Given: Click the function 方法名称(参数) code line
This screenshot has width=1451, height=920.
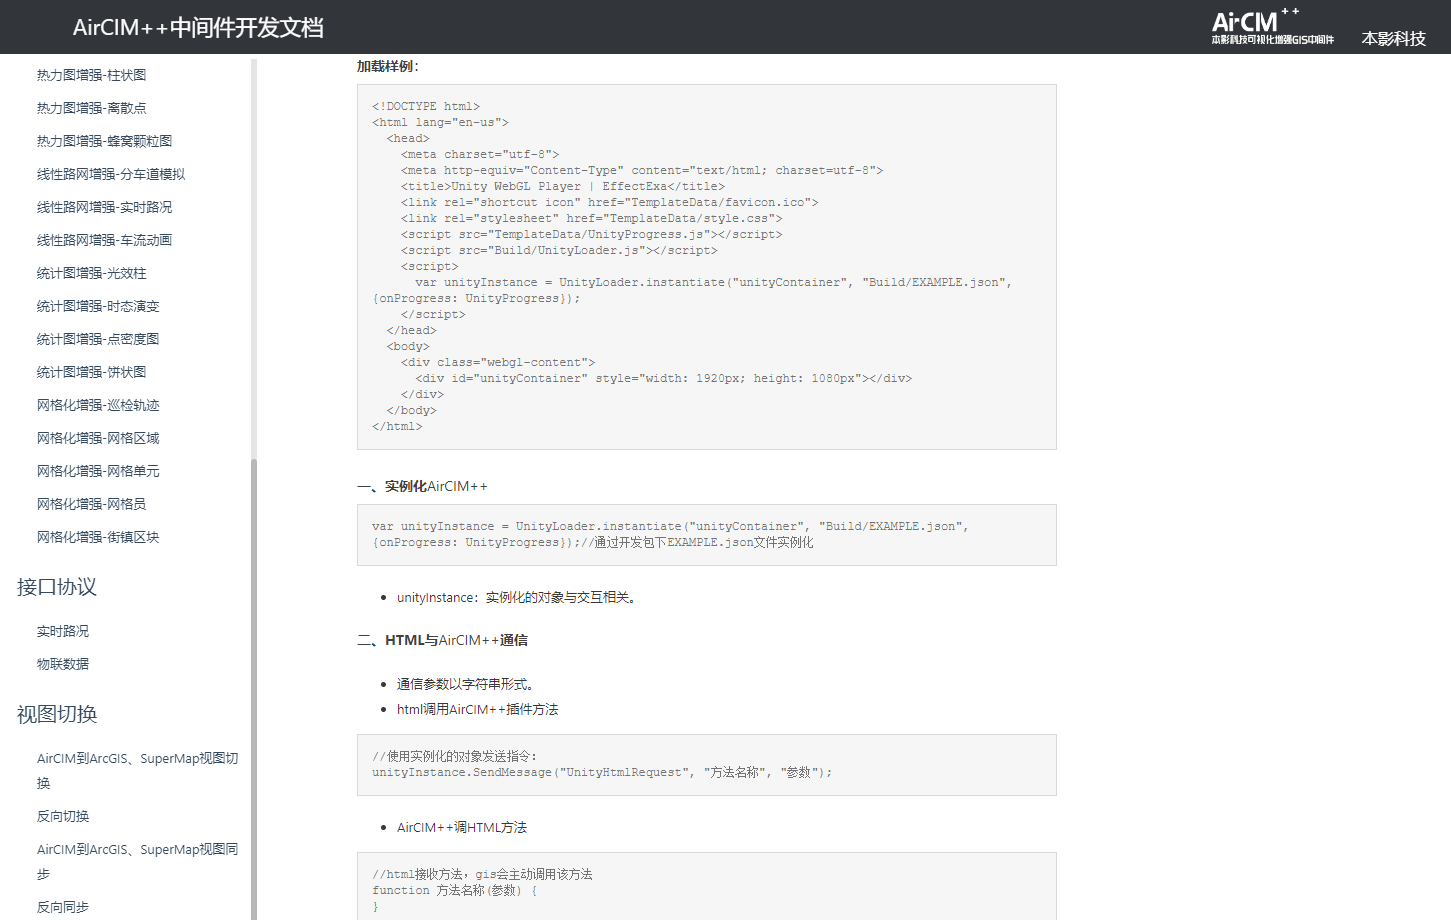Looking at the screenshot, I should click(455, 890).
